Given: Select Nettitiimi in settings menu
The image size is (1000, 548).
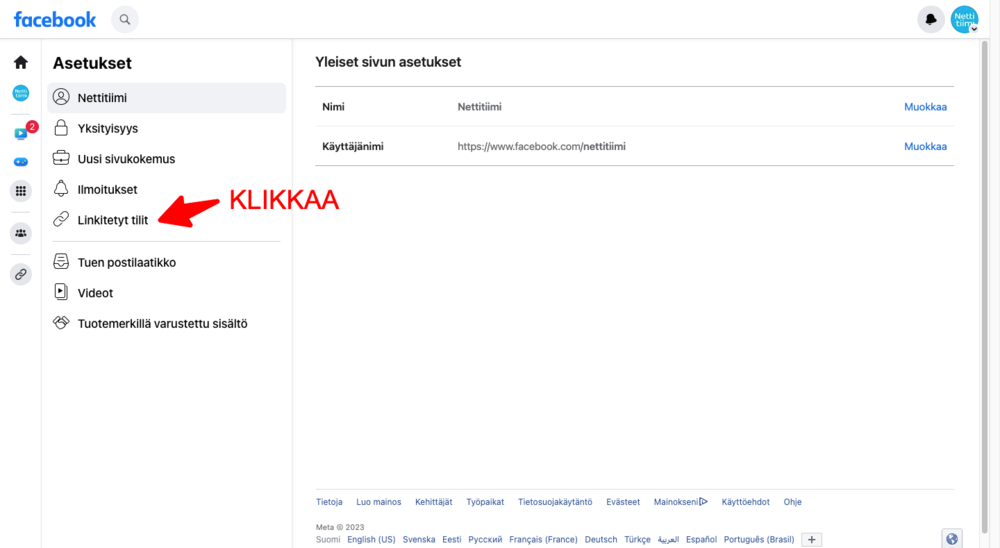Looking at the screenshot, I should [166, 98].
